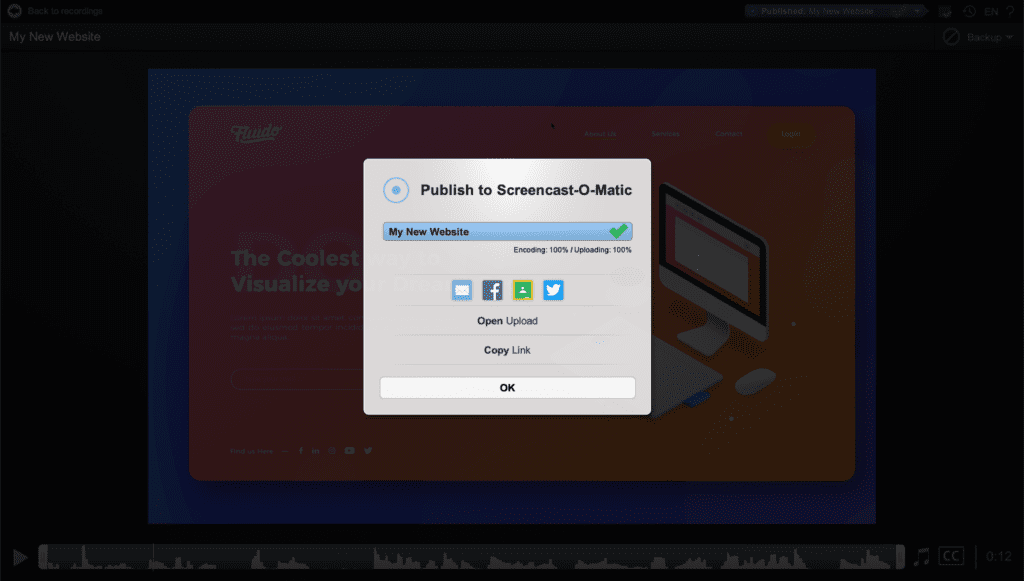Click Copy Link in the publish dialog

pyautogui.click(x=507, y=350)
